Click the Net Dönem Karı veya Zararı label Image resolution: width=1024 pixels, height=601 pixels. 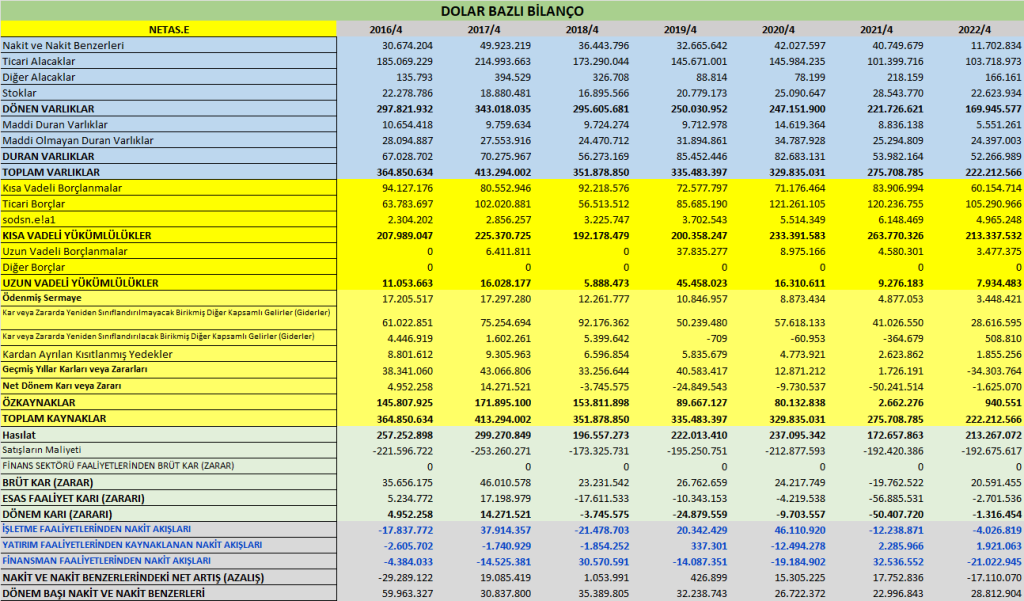click(61, 385)
